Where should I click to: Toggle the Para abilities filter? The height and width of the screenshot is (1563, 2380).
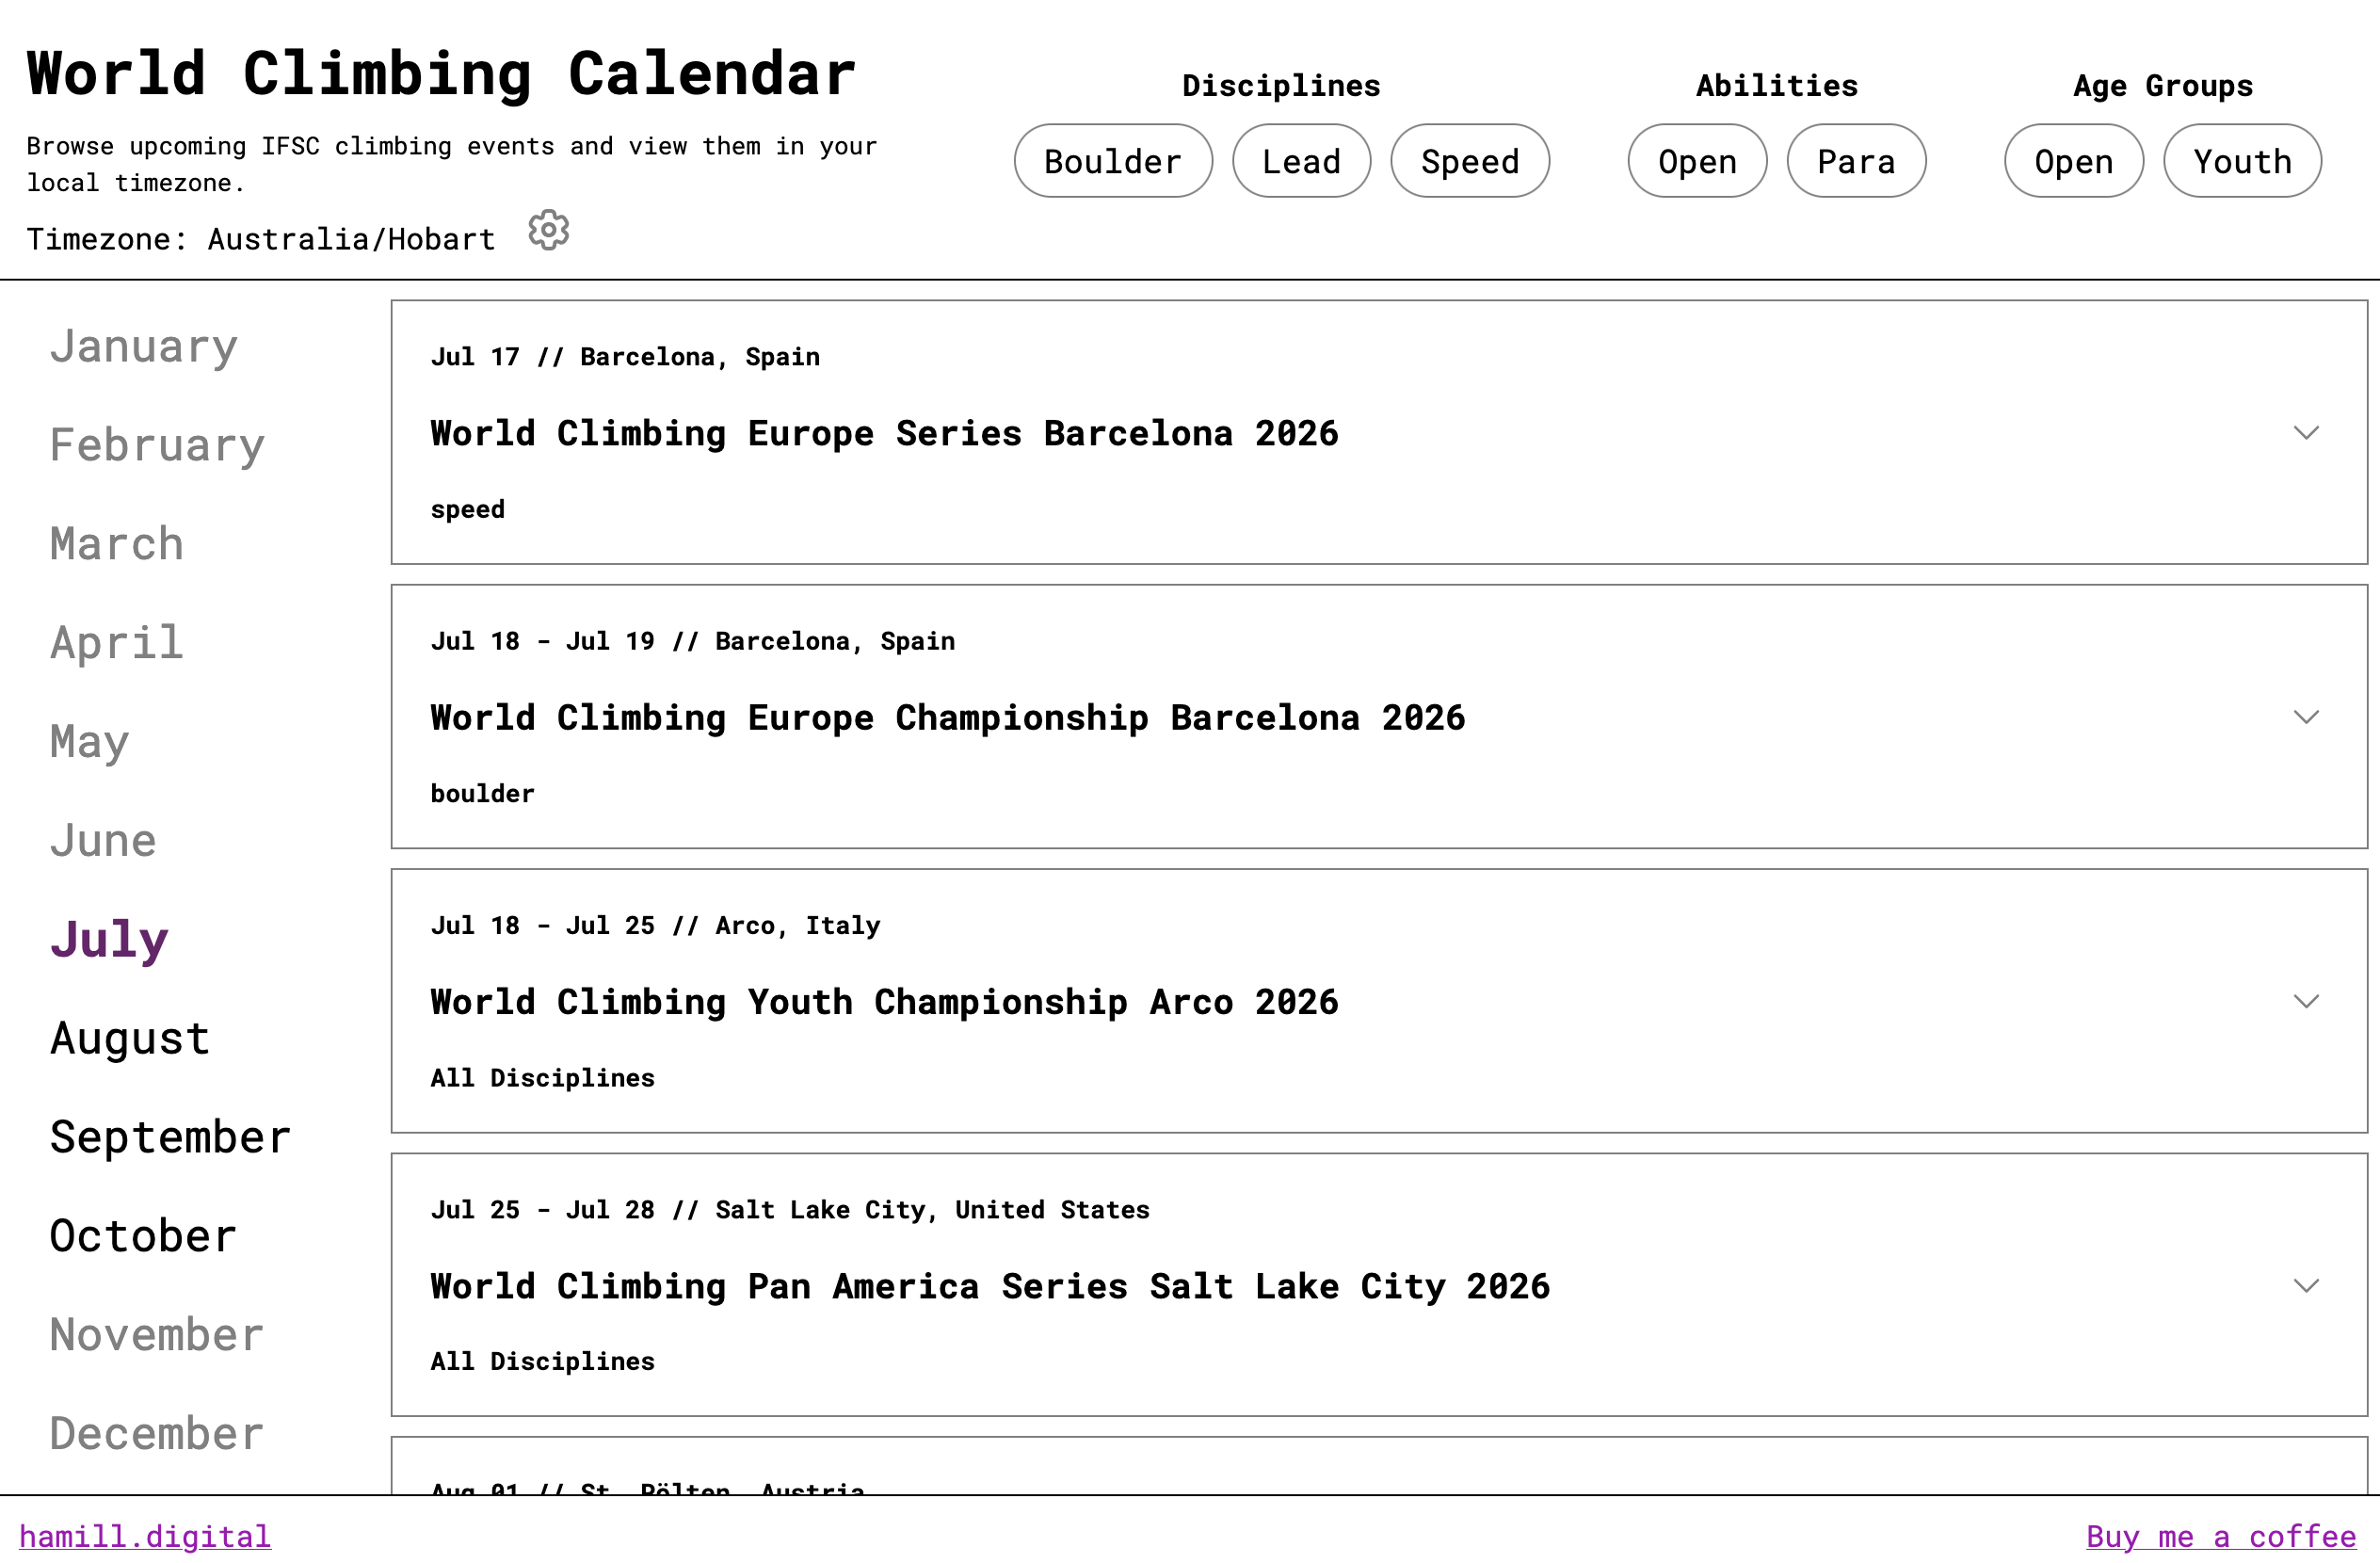(x=1856, y=161)
